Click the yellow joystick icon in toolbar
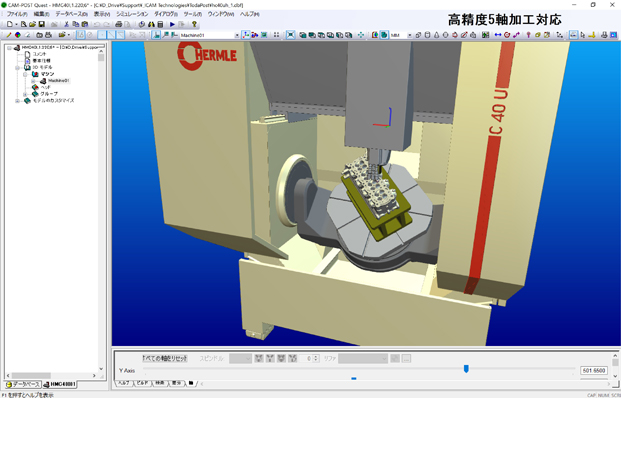The height and width of the screenshot is (463, 621). click(592, 35)
